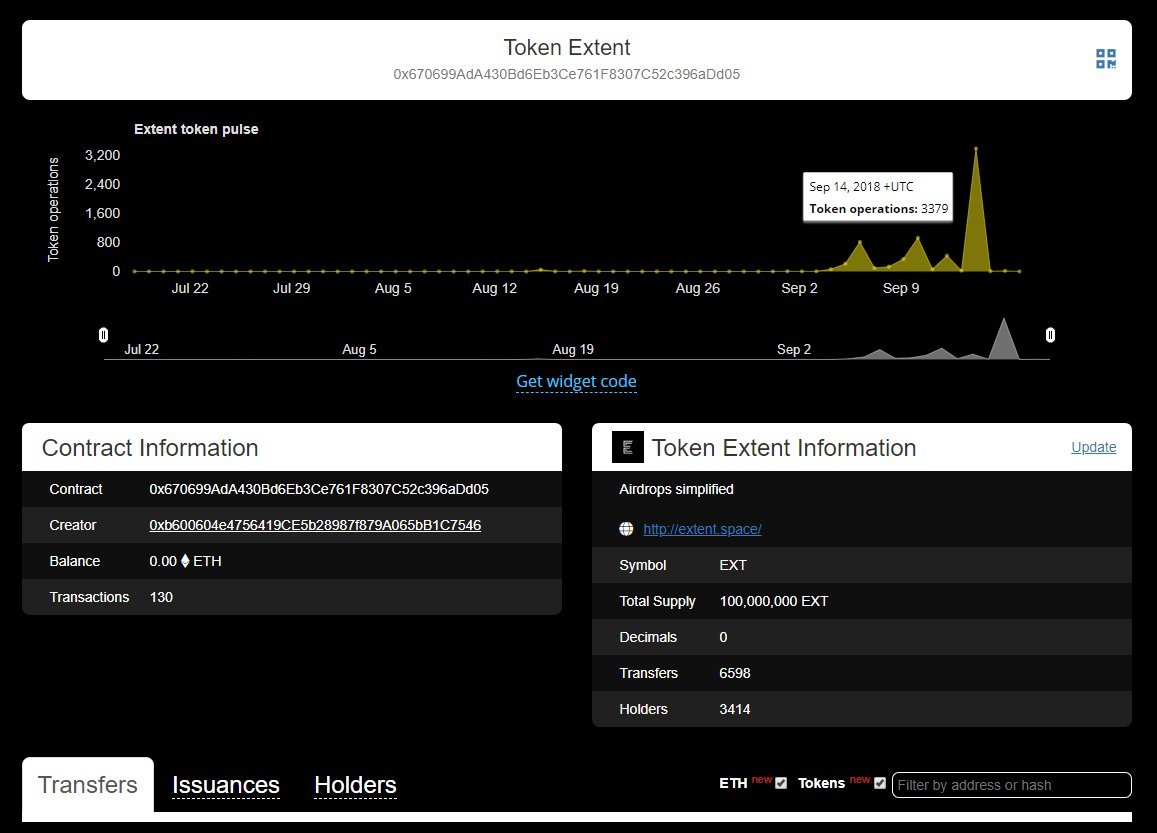Click the globe icon beside the website link
Viewport: 1157px width, 833px height.
point(626,528)
